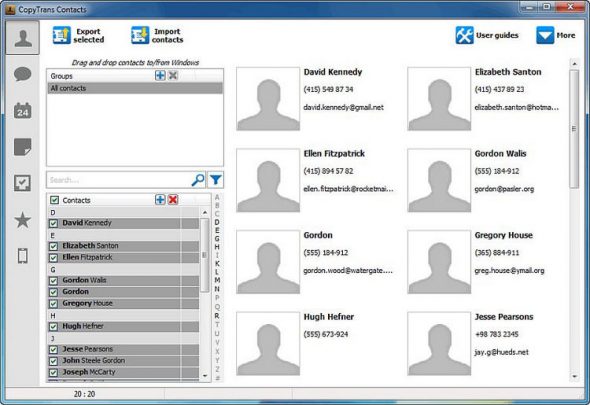Click Import contacts button
This screenshot has width=590, height=405.
pyautogui.click(x=157, y=35)
